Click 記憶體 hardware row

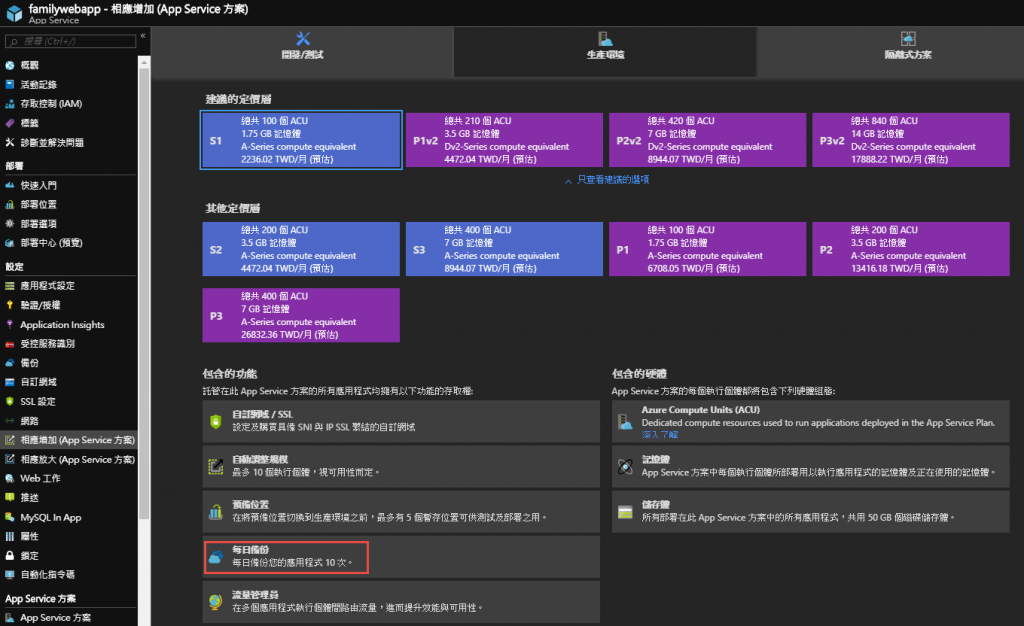point(810,466)
